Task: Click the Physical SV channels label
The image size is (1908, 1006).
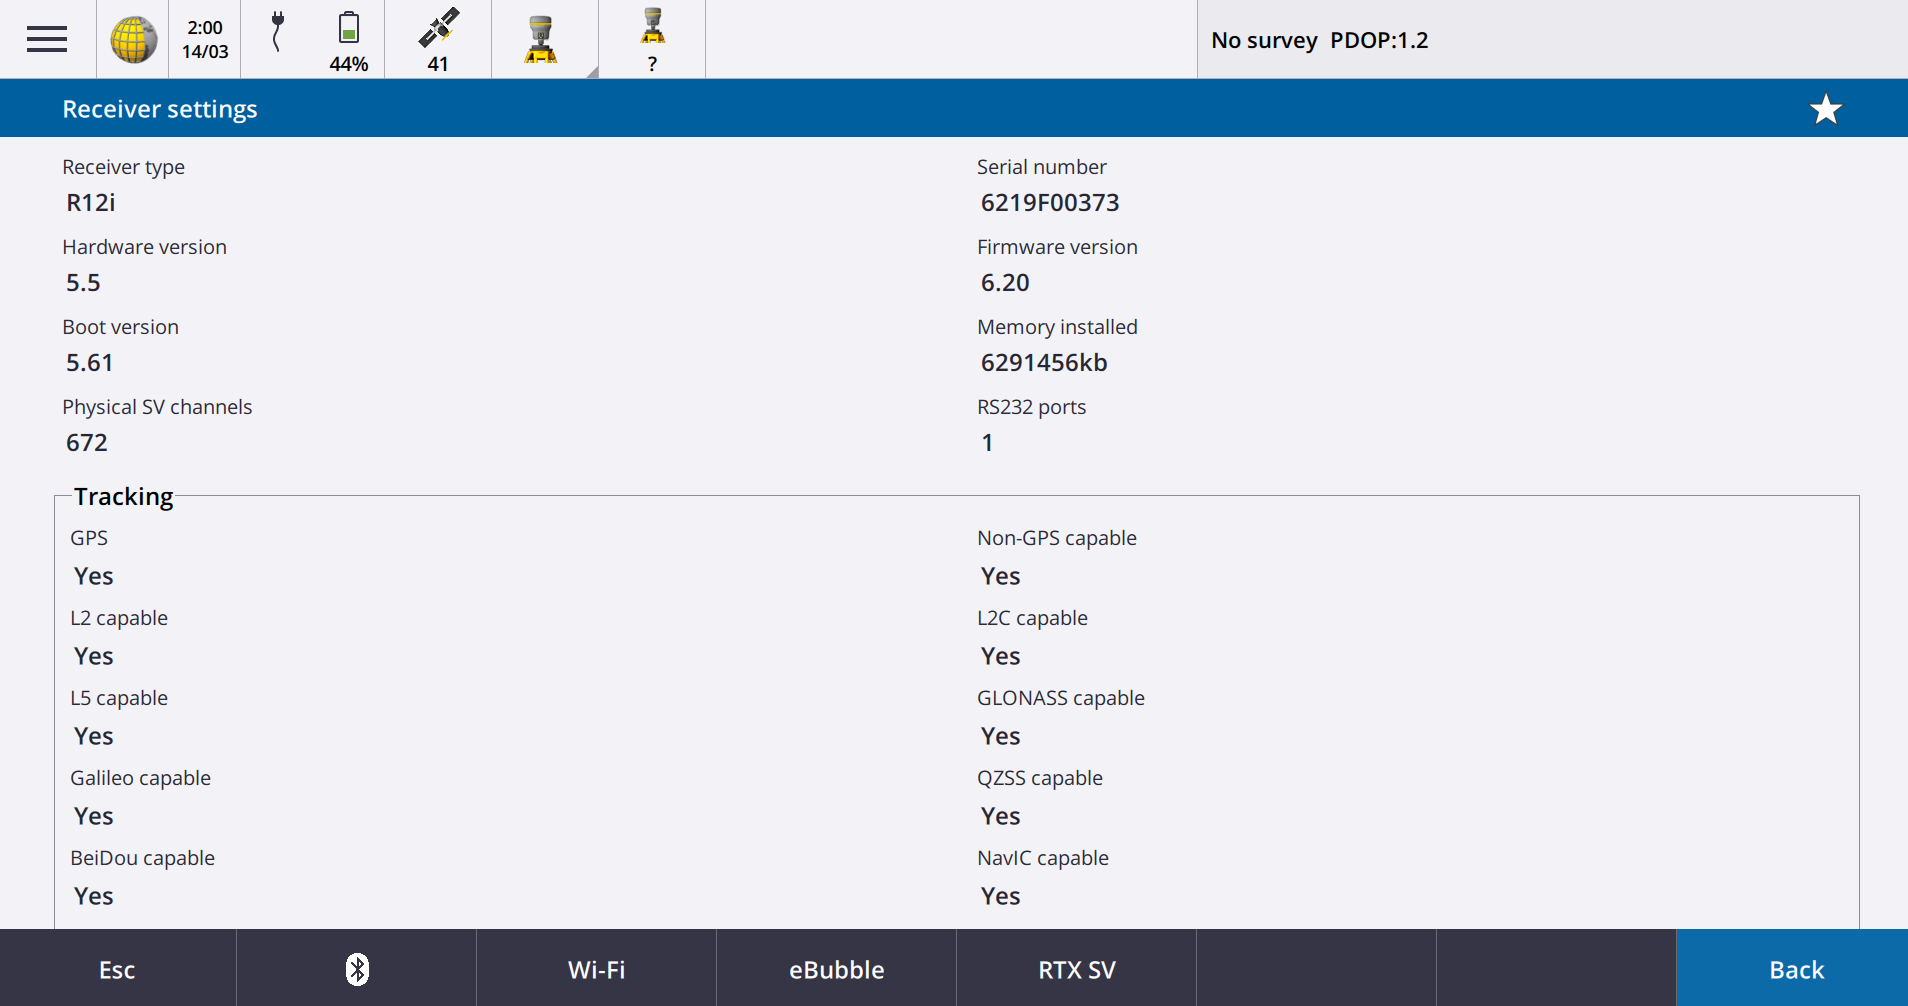Action: (157, 407)
